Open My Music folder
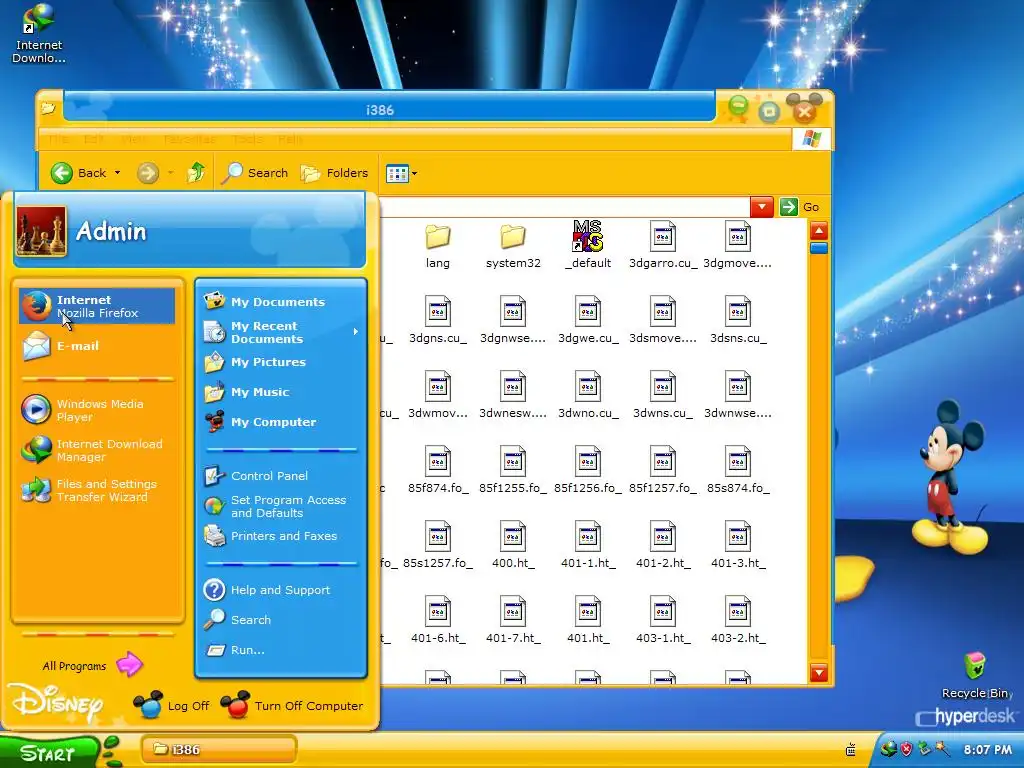The image size is (1024, 768). point(281,392)
